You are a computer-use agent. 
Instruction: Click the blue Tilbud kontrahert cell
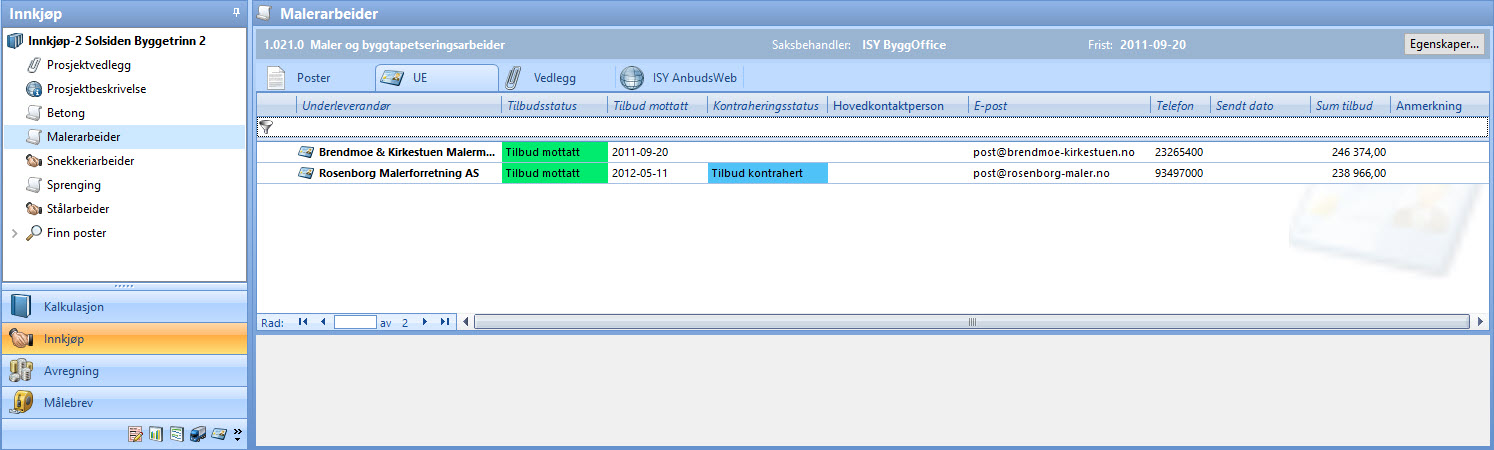tap(768, 173)
